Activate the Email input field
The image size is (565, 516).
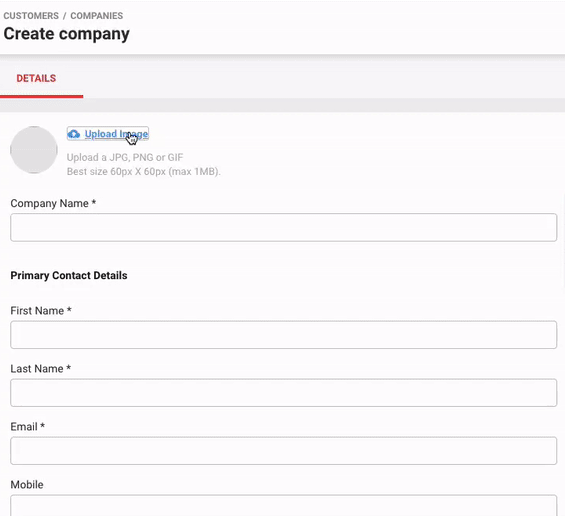(x=284, y=451)
